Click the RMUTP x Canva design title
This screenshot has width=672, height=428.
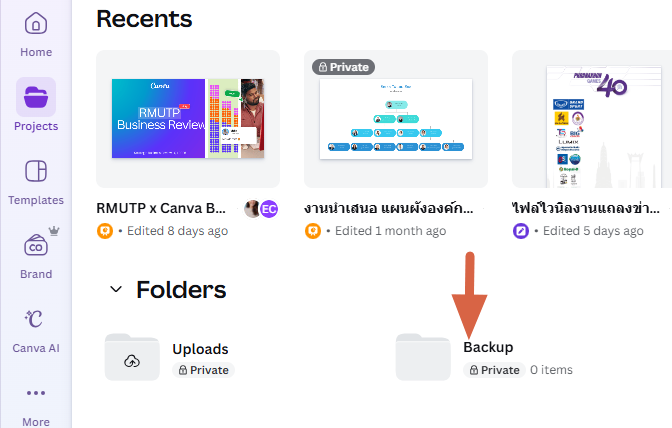coord(166,209)
